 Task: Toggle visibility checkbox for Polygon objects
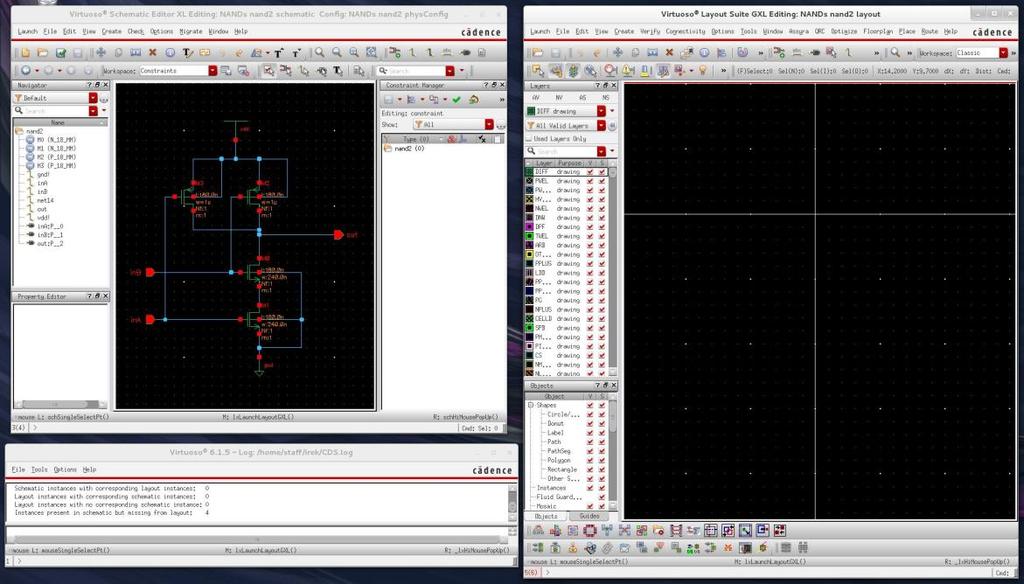point(590,460)
